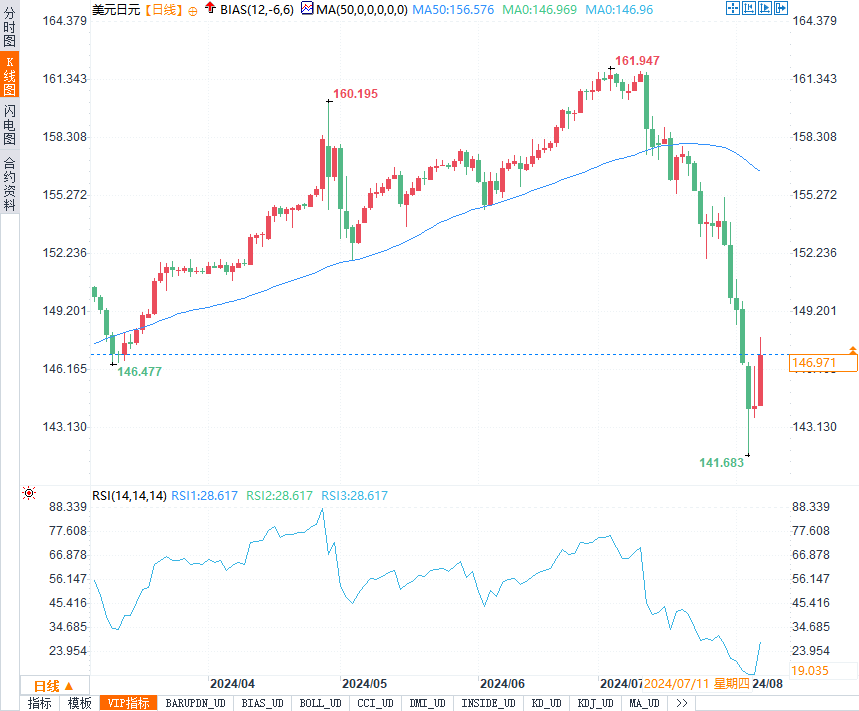This screenshot has height=711, width=859.
Task: Click the RSI3:28.617 value
Action: pyautogui.click(x=354, y=495)
